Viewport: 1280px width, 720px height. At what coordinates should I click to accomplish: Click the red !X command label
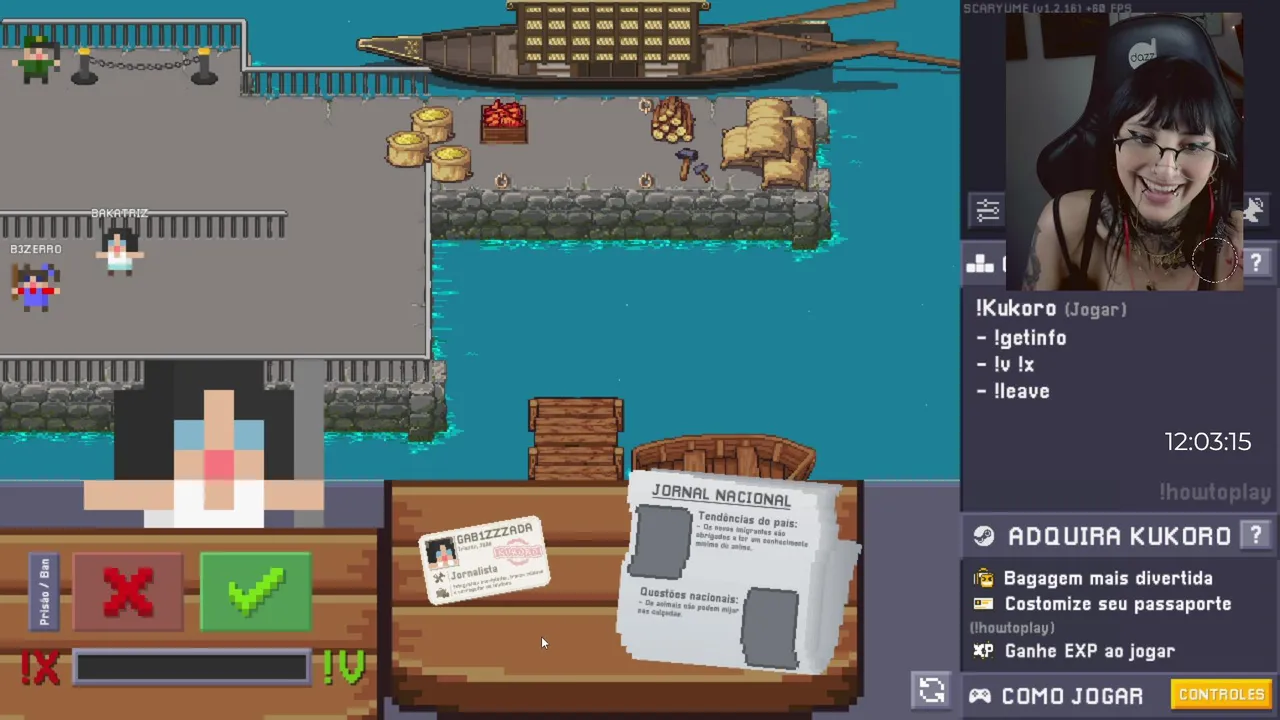coord(40,668)
